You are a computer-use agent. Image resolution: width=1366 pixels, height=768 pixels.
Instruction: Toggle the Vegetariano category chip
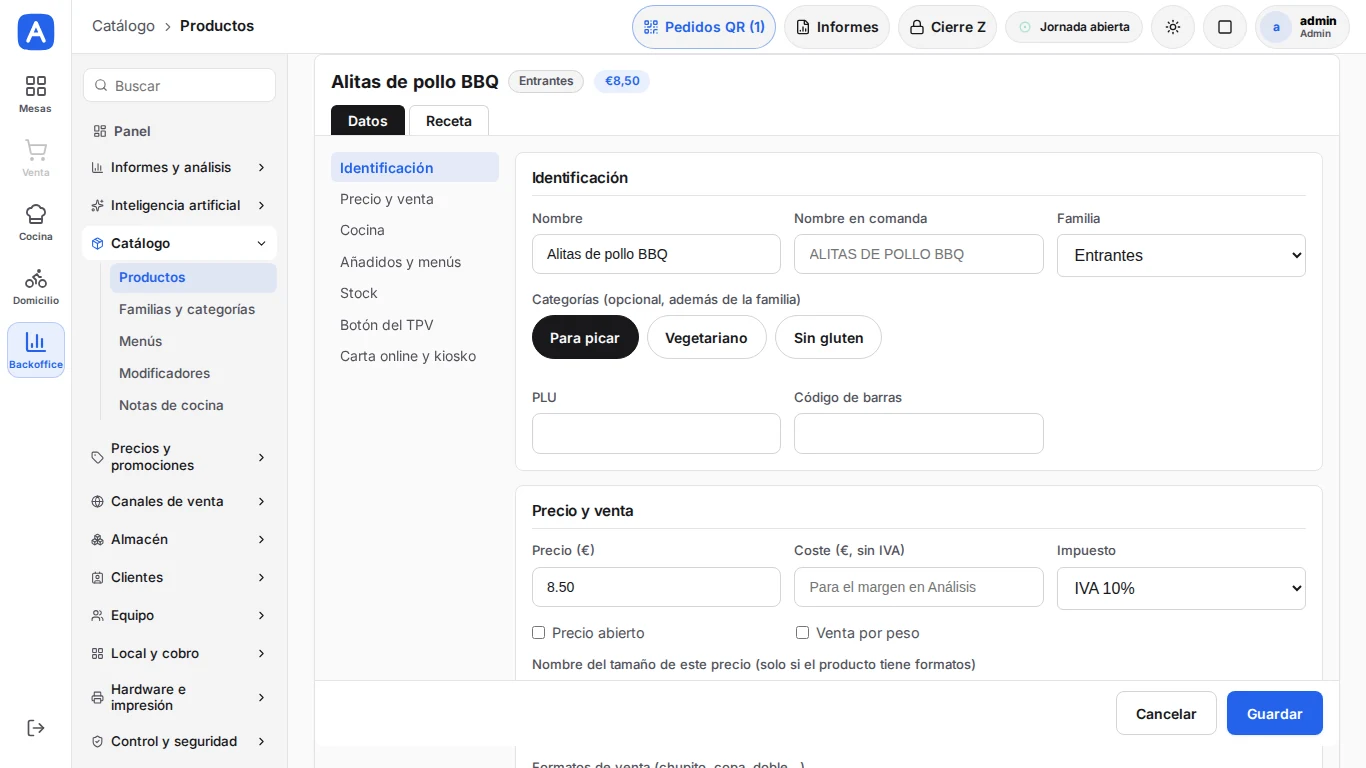coord(706,338)
